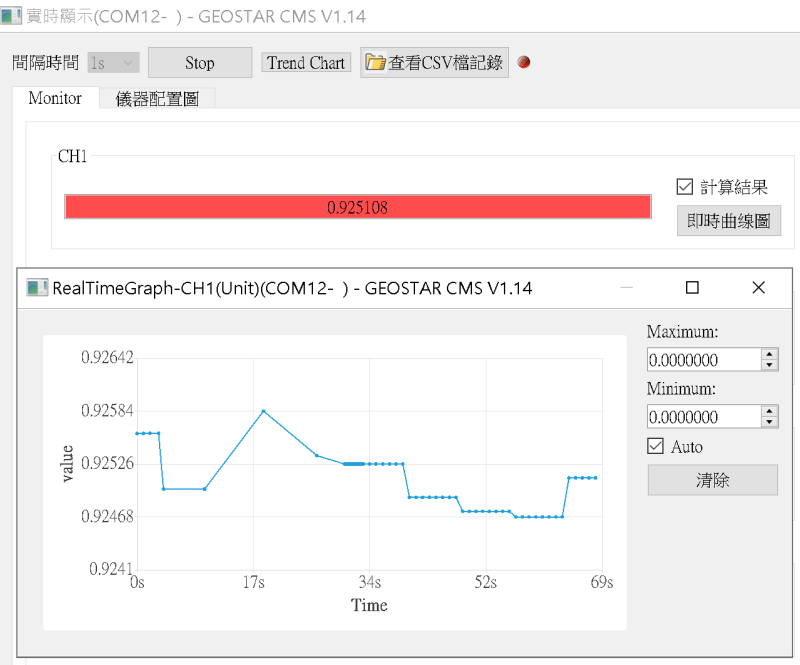
Task: Uncheck the Auto scale checkbox
Action: (656, 446)
